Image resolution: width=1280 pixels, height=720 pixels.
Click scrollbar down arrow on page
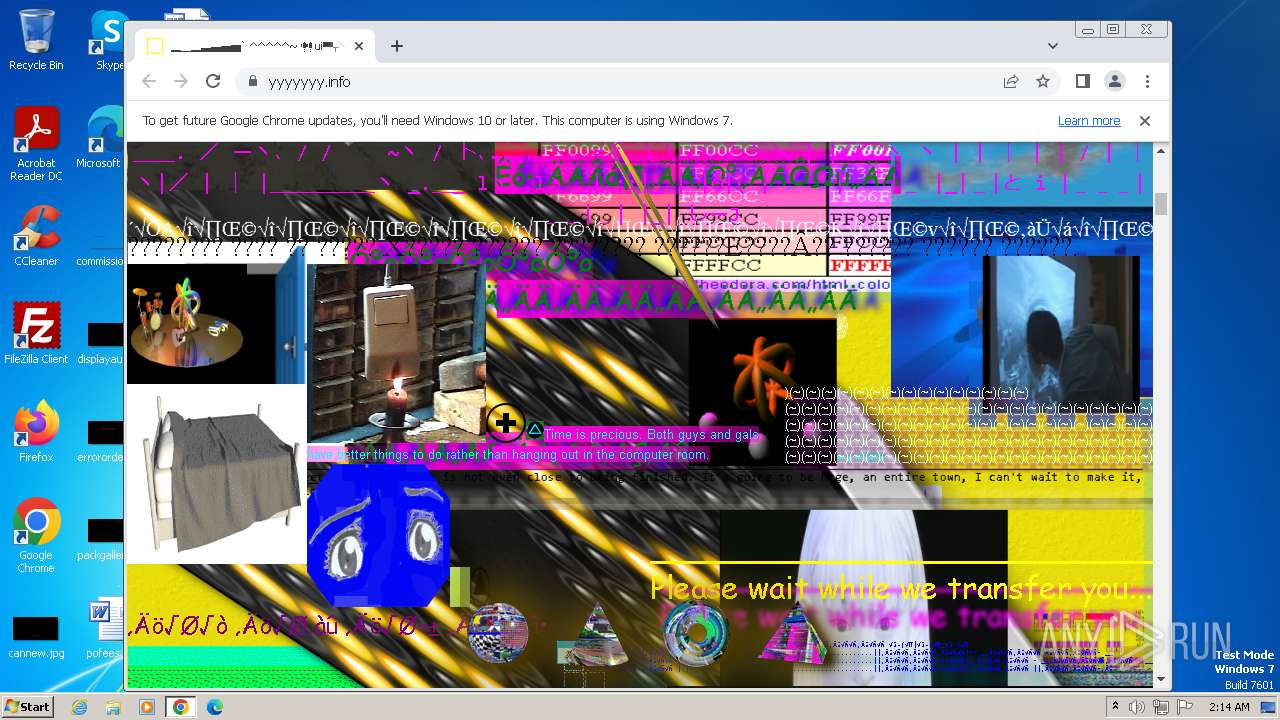[1161, 680]
